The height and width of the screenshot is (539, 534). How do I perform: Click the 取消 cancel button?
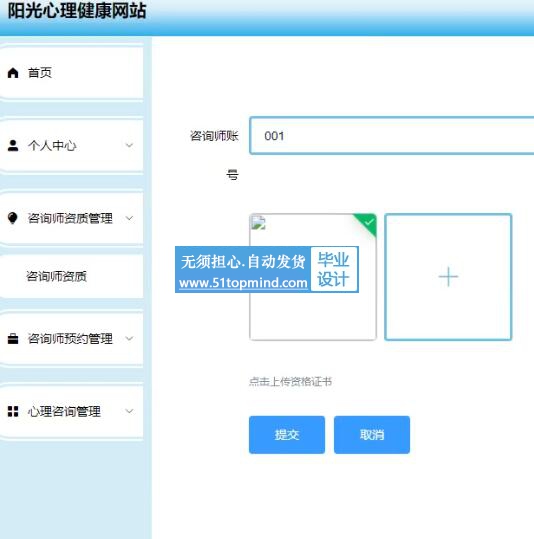click(372, 435)
